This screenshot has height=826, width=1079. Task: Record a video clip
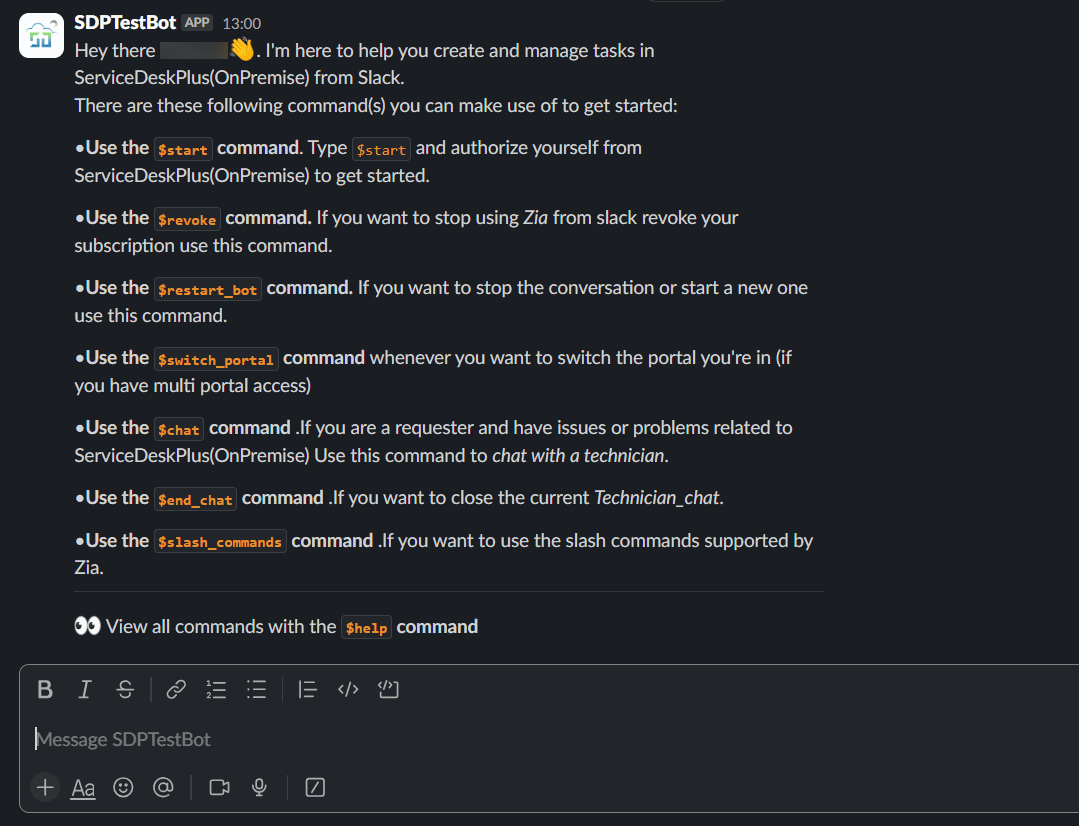(220, 787)
